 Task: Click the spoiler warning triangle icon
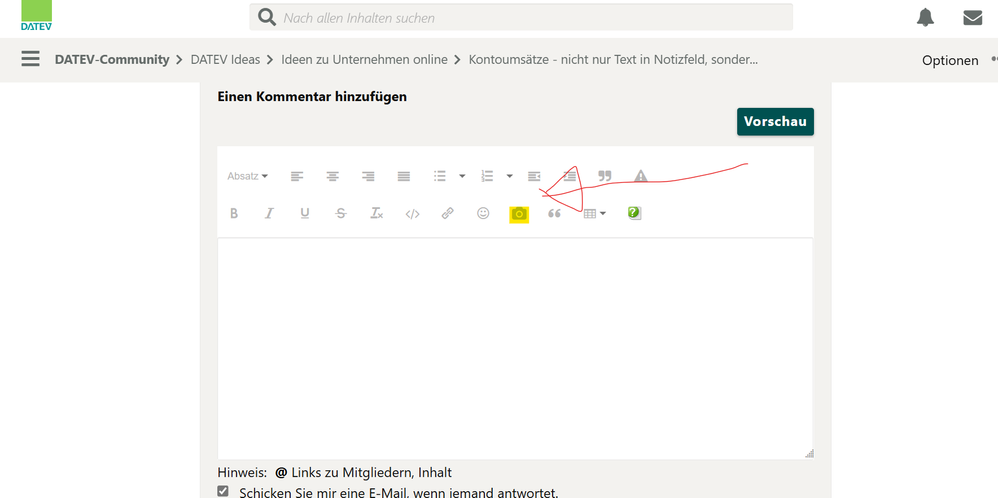click(641, 177)
